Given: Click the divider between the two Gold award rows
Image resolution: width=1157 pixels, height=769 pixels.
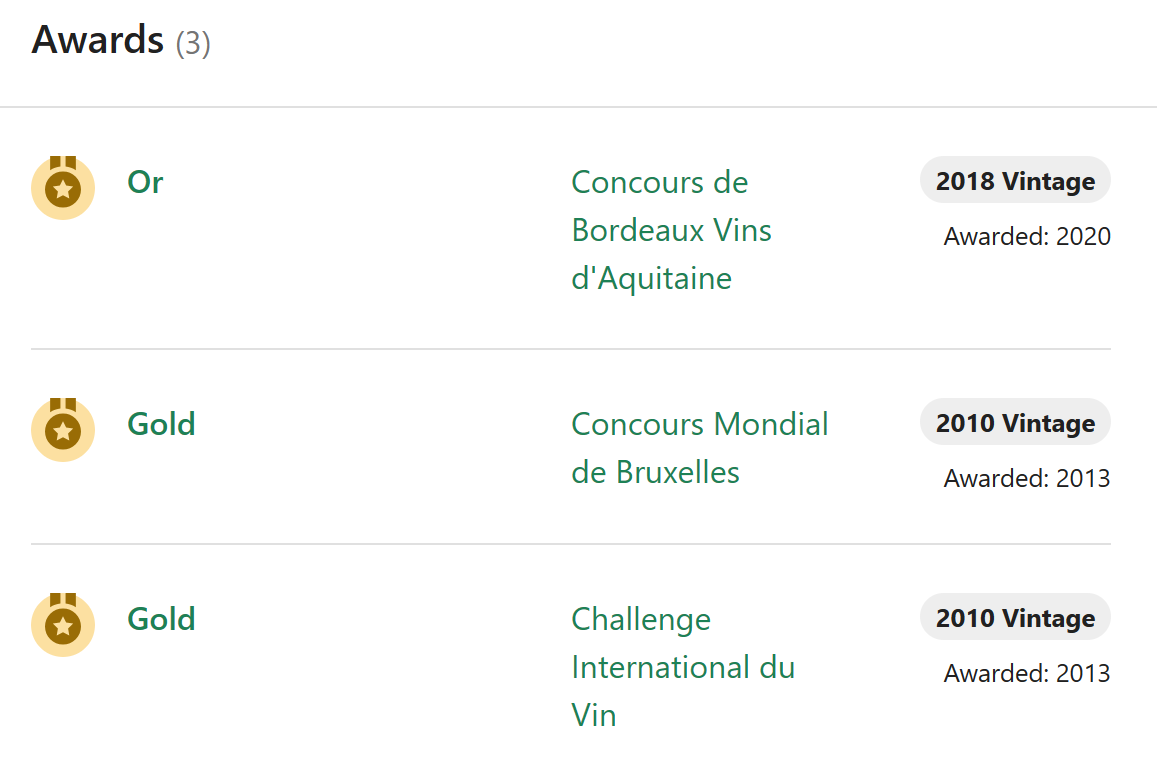Looking at the screenshot, I should click(x=570, y=544).
